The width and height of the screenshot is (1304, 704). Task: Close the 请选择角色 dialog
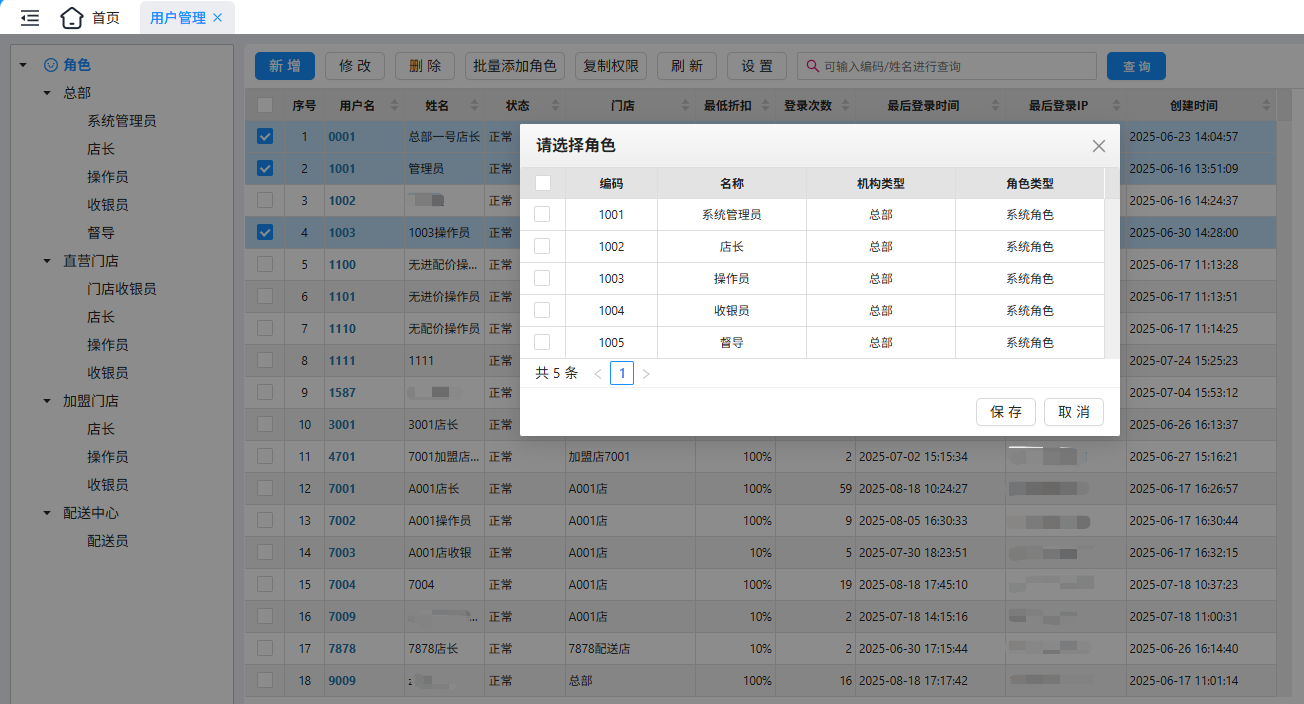(1099, 146)
